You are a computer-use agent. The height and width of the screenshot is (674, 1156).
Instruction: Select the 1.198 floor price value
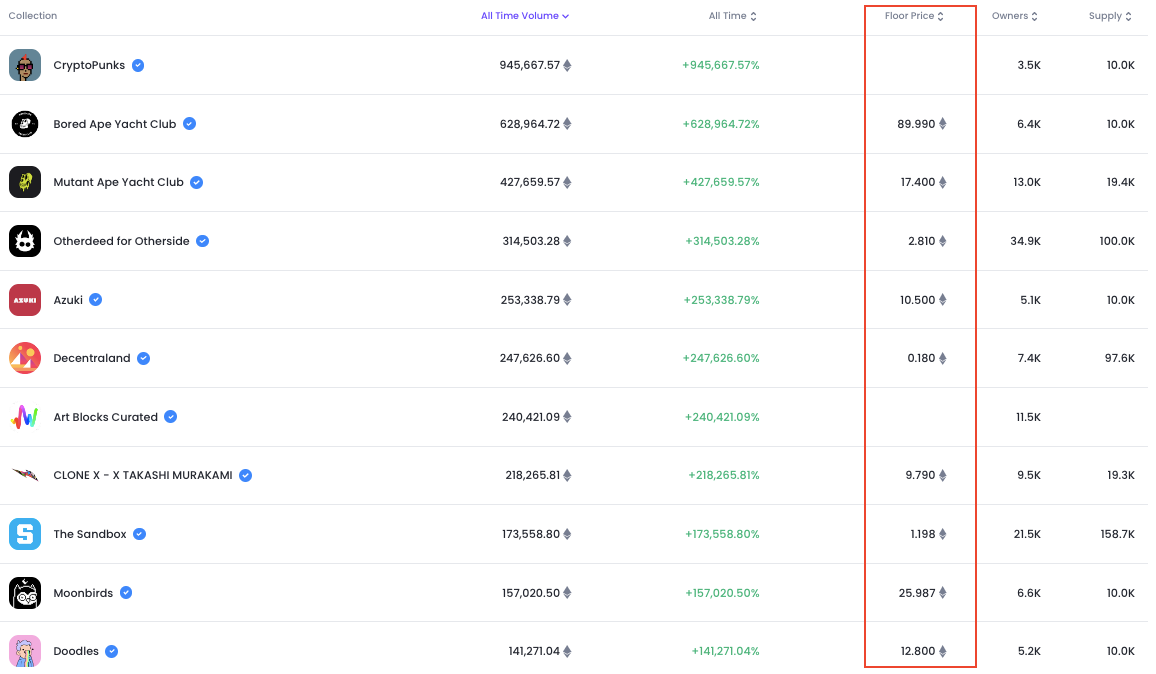point(923,535)
